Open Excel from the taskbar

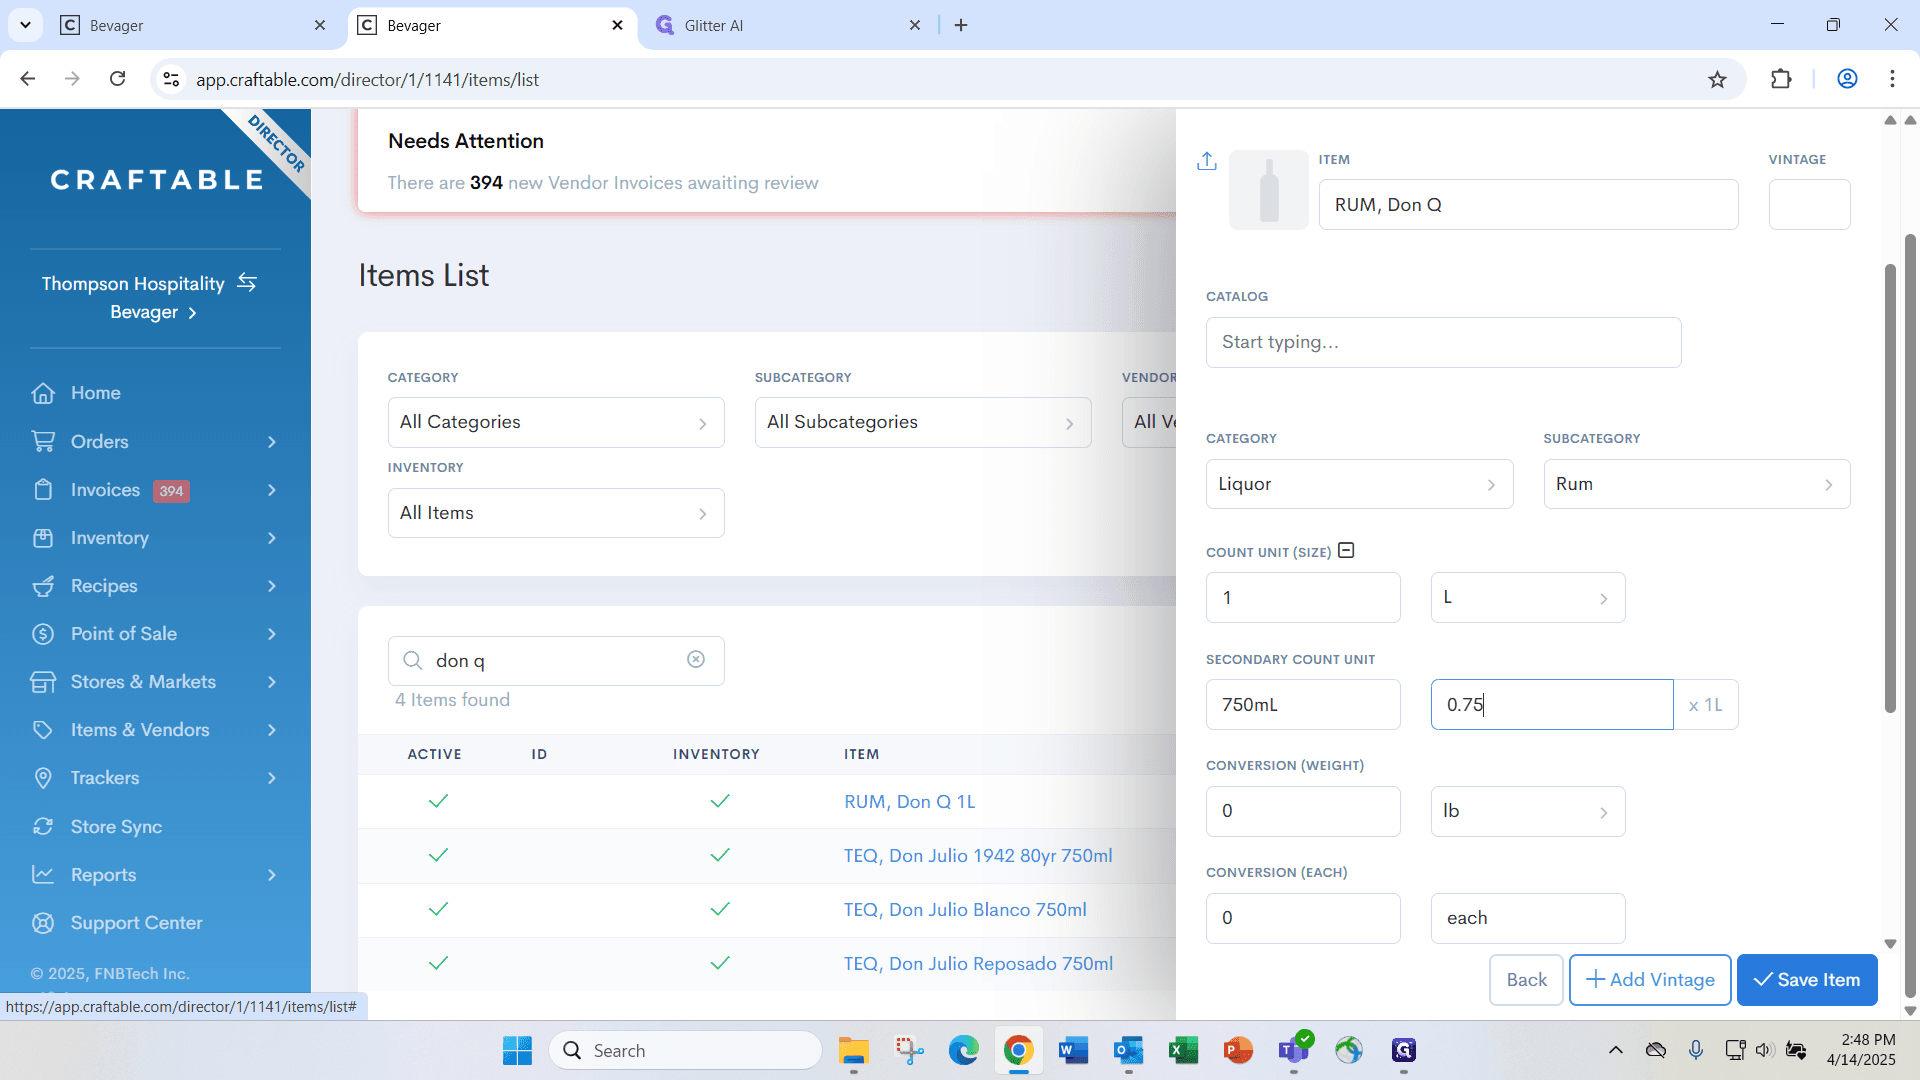tap(1183, 1051)
